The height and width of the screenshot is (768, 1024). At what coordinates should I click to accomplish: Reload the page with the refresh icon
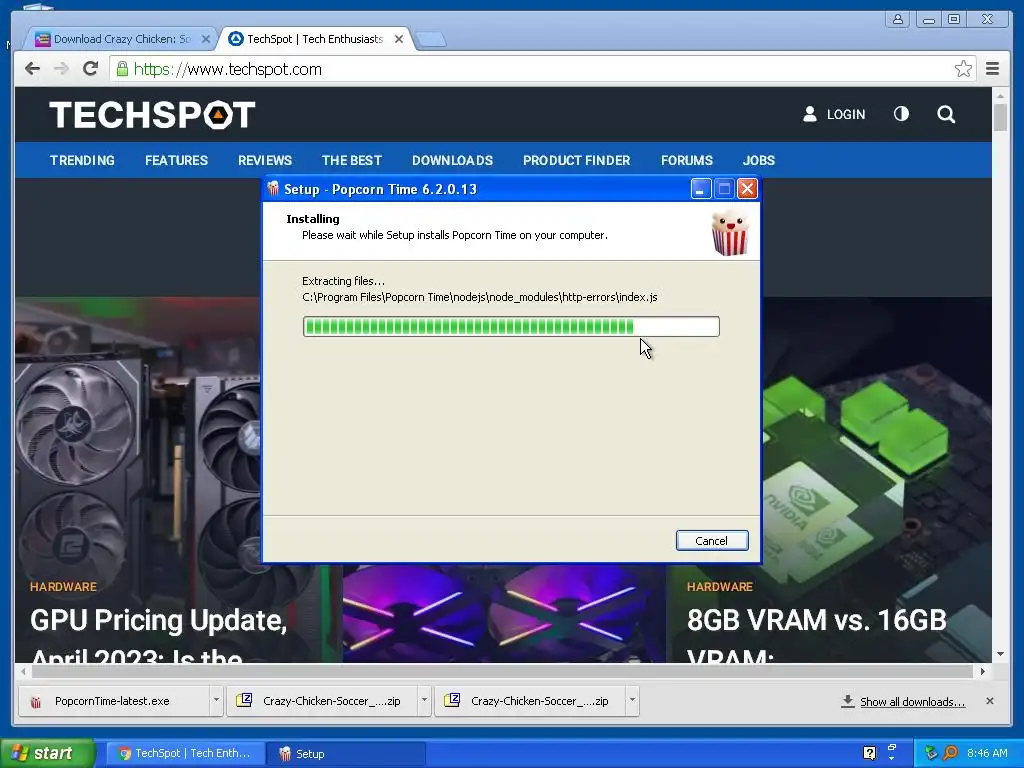(91, 69)
